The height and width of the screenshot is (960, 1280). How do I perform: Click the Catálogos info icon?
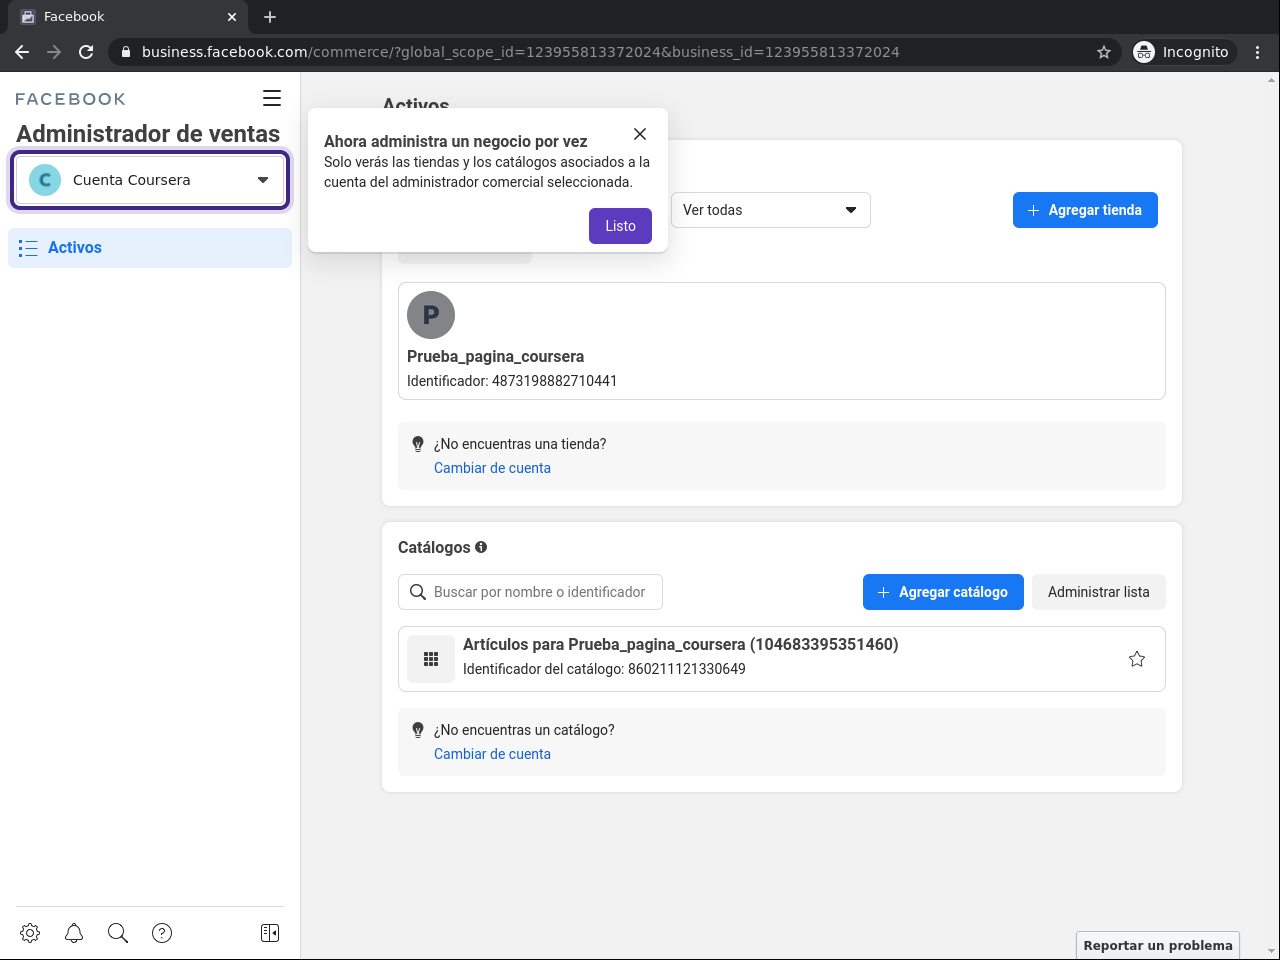click(x=481, y=547)
